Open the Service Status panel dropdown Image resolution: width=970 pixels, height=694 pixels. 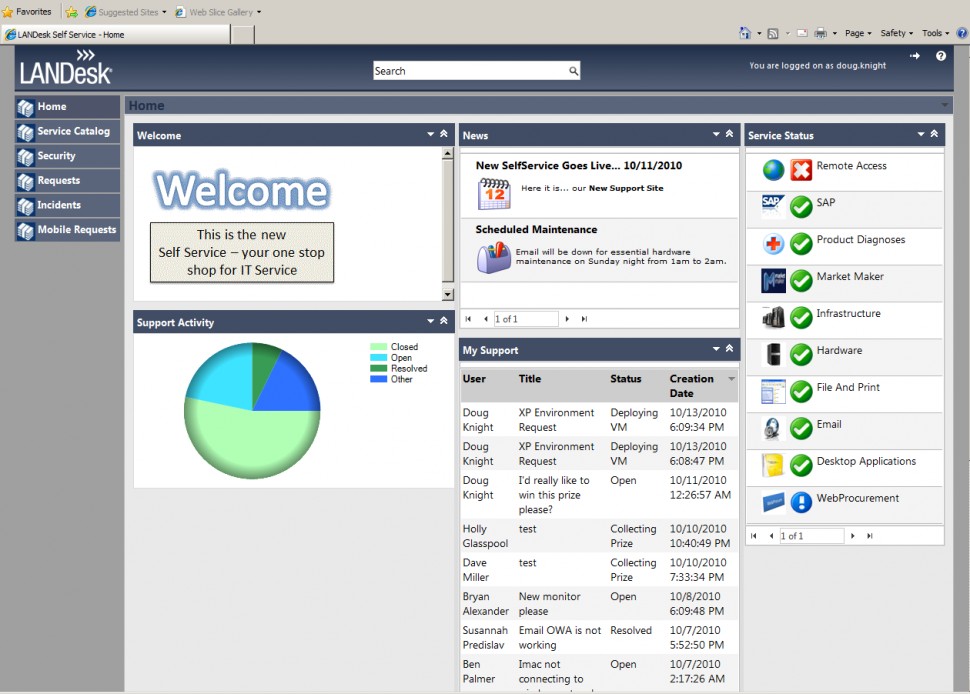point(921,134)
